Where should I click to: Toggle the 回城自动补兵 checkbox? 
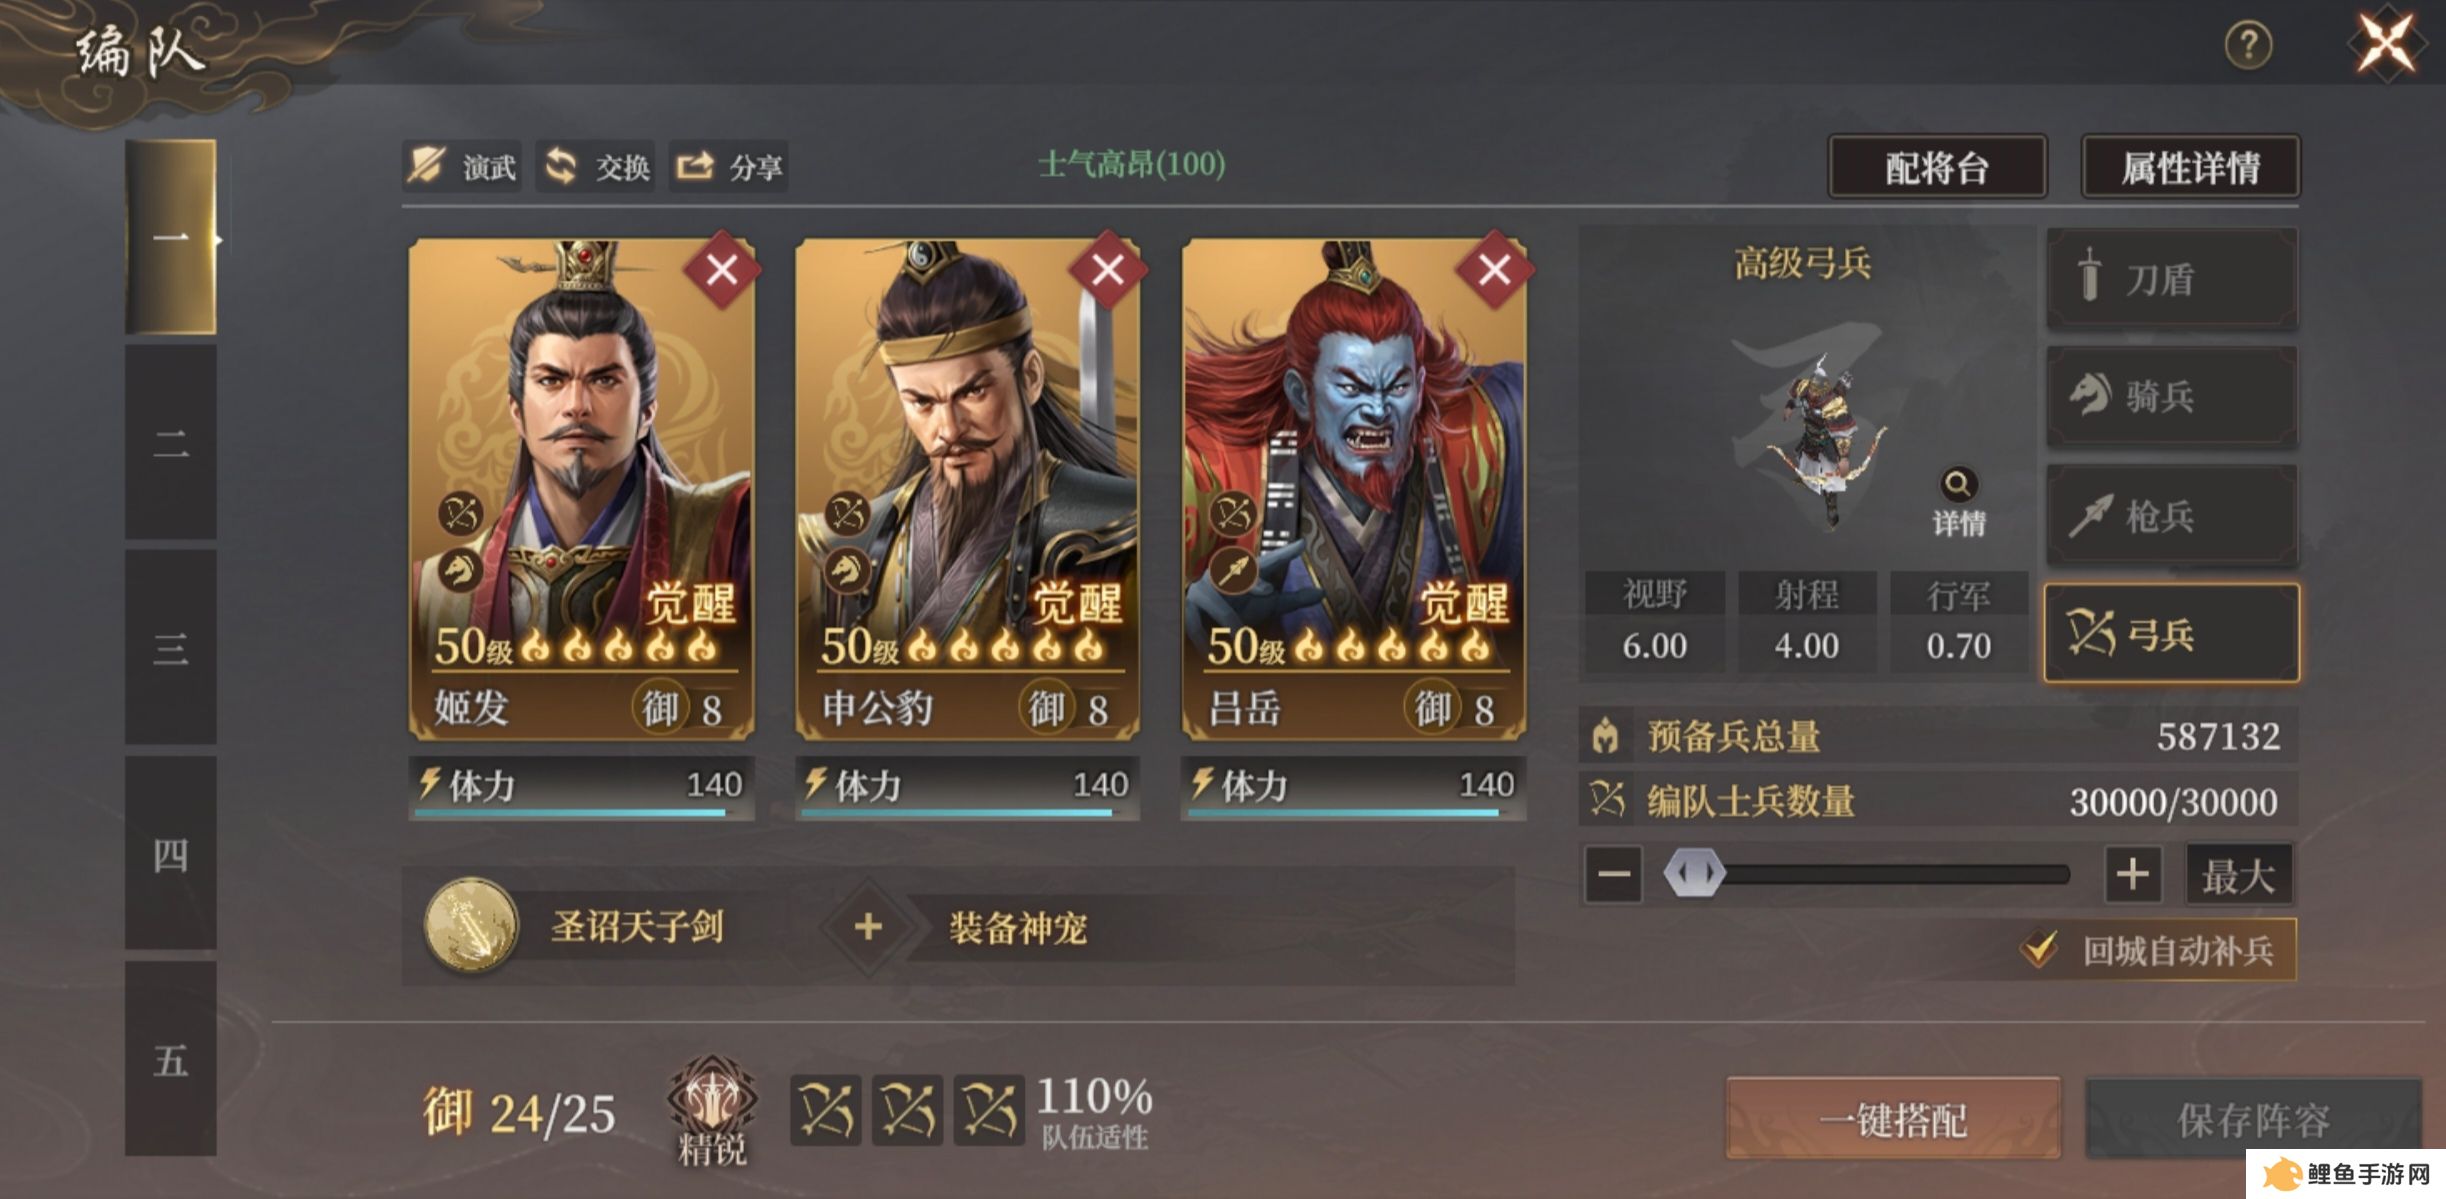2040,949
